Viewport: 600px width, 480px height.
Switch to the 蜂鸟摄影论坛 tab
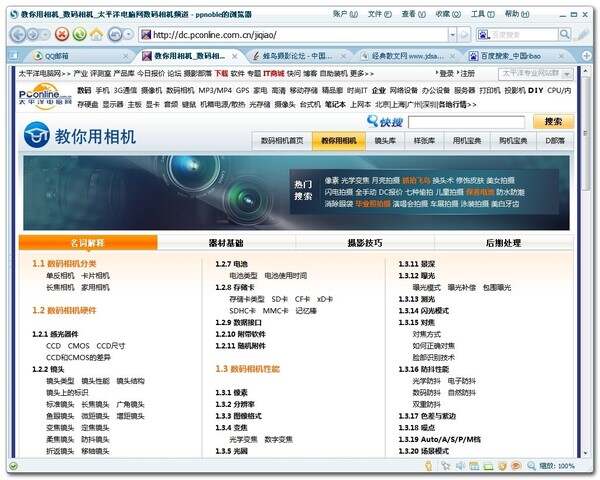coord(298,56)
